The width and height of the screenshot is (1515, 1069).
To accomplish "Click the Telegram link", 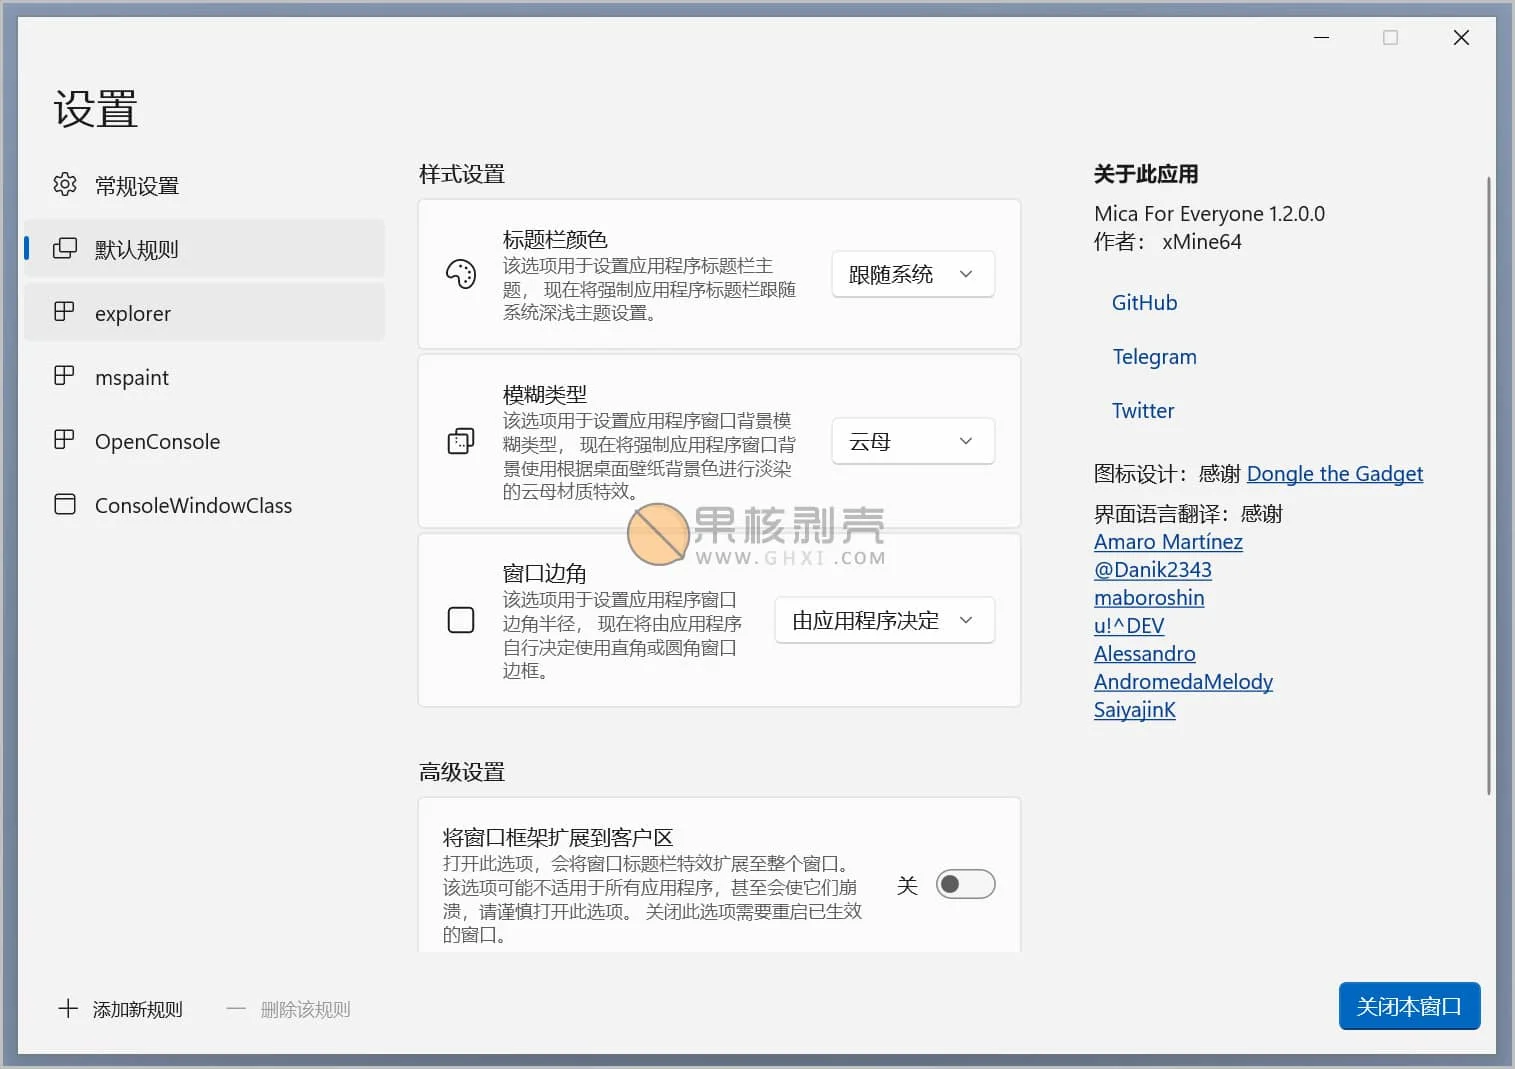I will [x=1154, y=356].
